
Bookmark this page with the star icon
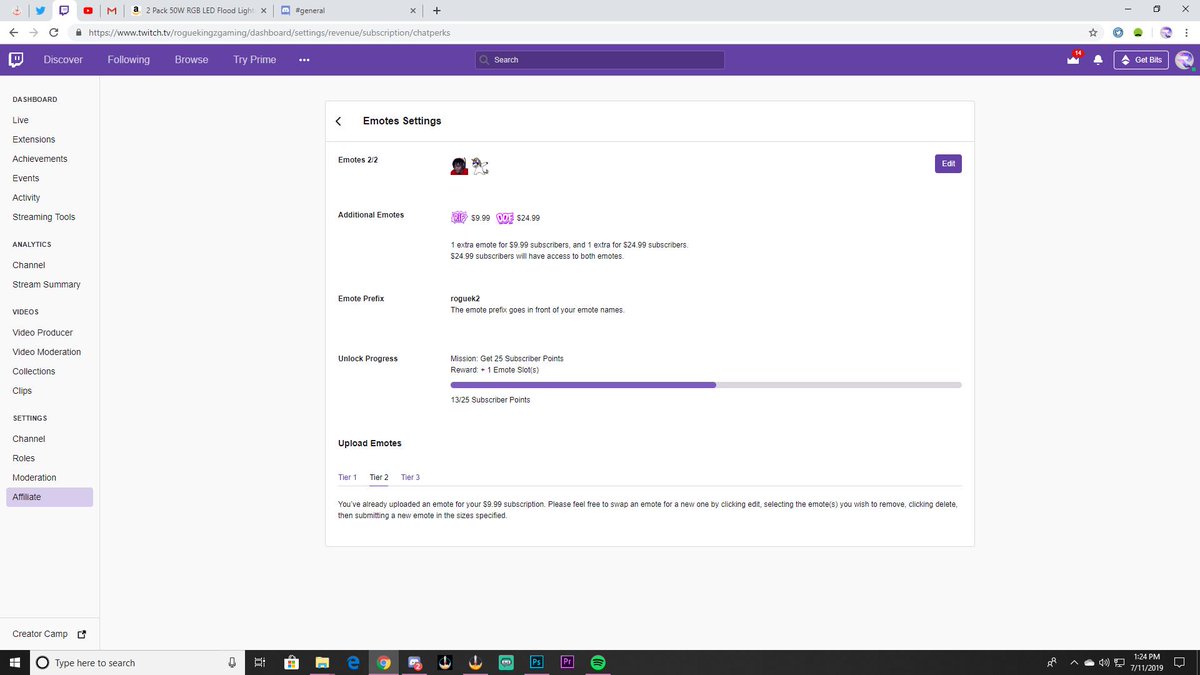click(x=1093, y=32)
